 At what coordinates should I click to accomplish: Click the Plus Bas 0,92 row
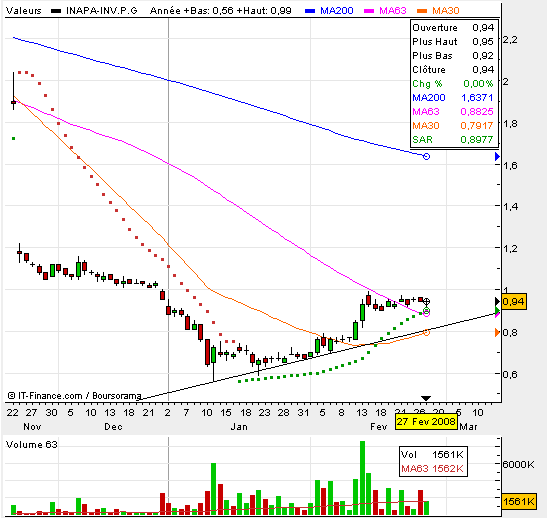point(453,55)
